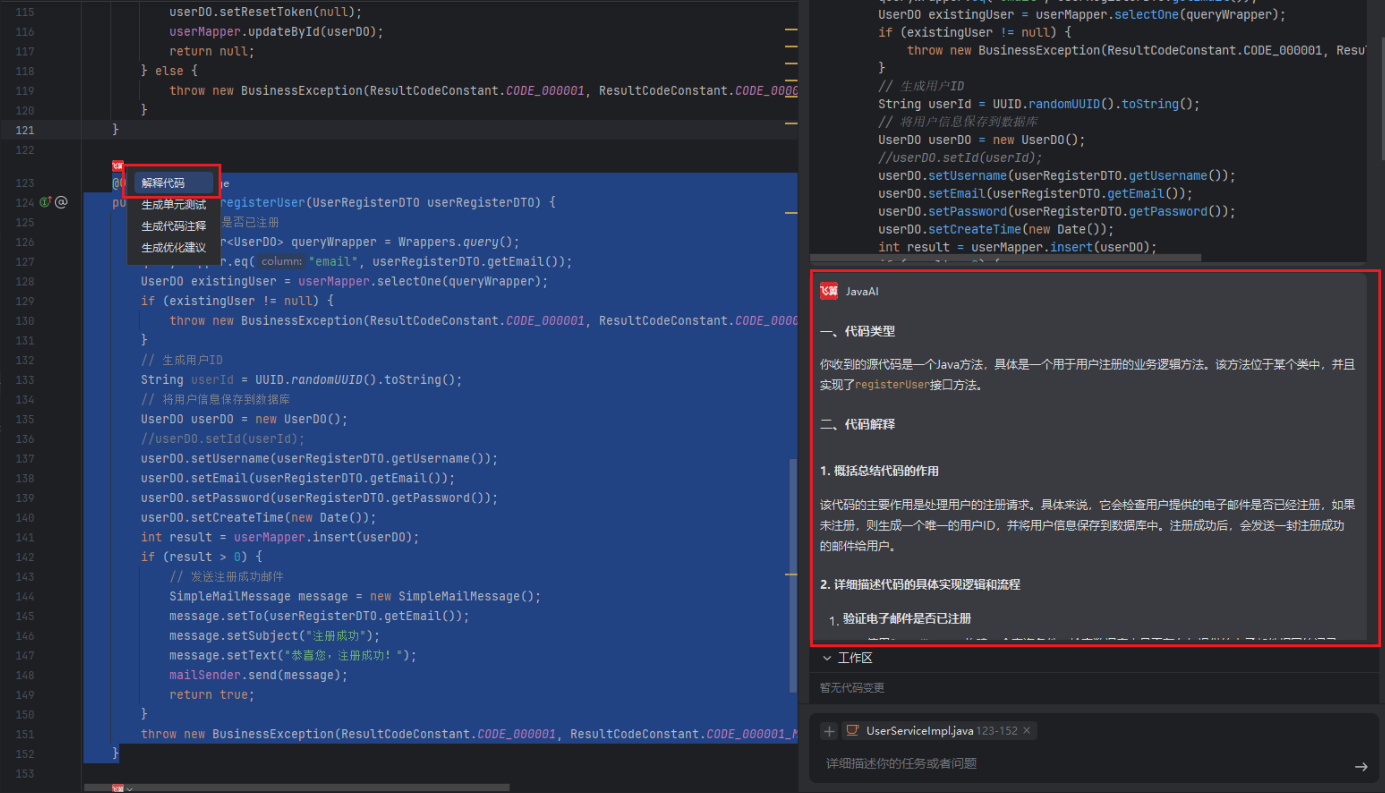
Task: Click the Java file icon in the UserServiceImpl.java chip
Action: [854, 731]
